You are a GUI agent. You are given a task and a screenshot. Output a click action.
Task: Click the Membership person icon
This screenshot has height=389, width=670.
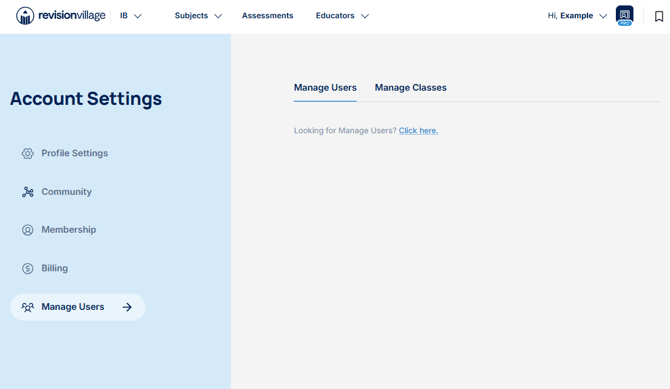coord(28,230)
